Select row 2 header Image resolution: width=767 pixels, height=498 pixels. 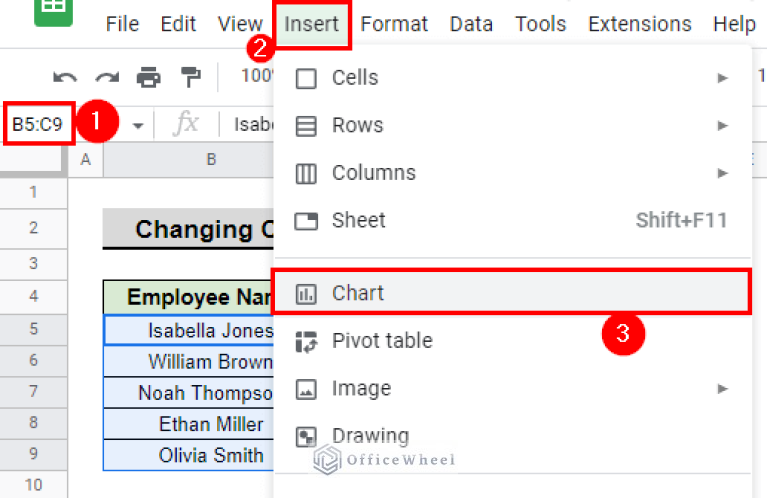[x=33, y=228]
